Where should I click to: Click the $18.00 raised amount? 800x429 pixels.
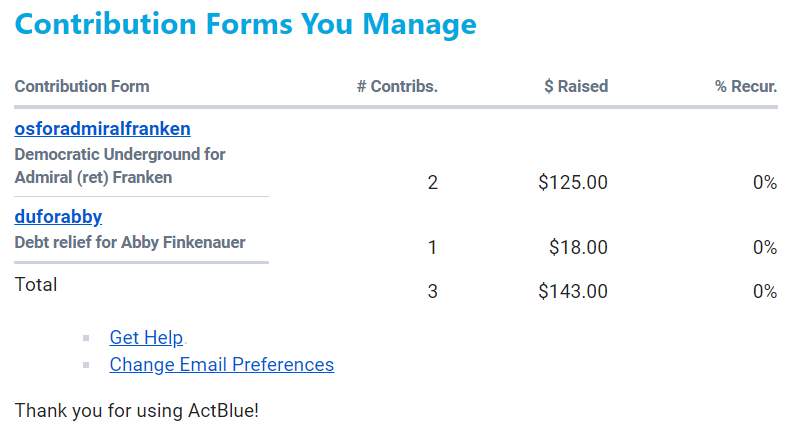point(578,247)
